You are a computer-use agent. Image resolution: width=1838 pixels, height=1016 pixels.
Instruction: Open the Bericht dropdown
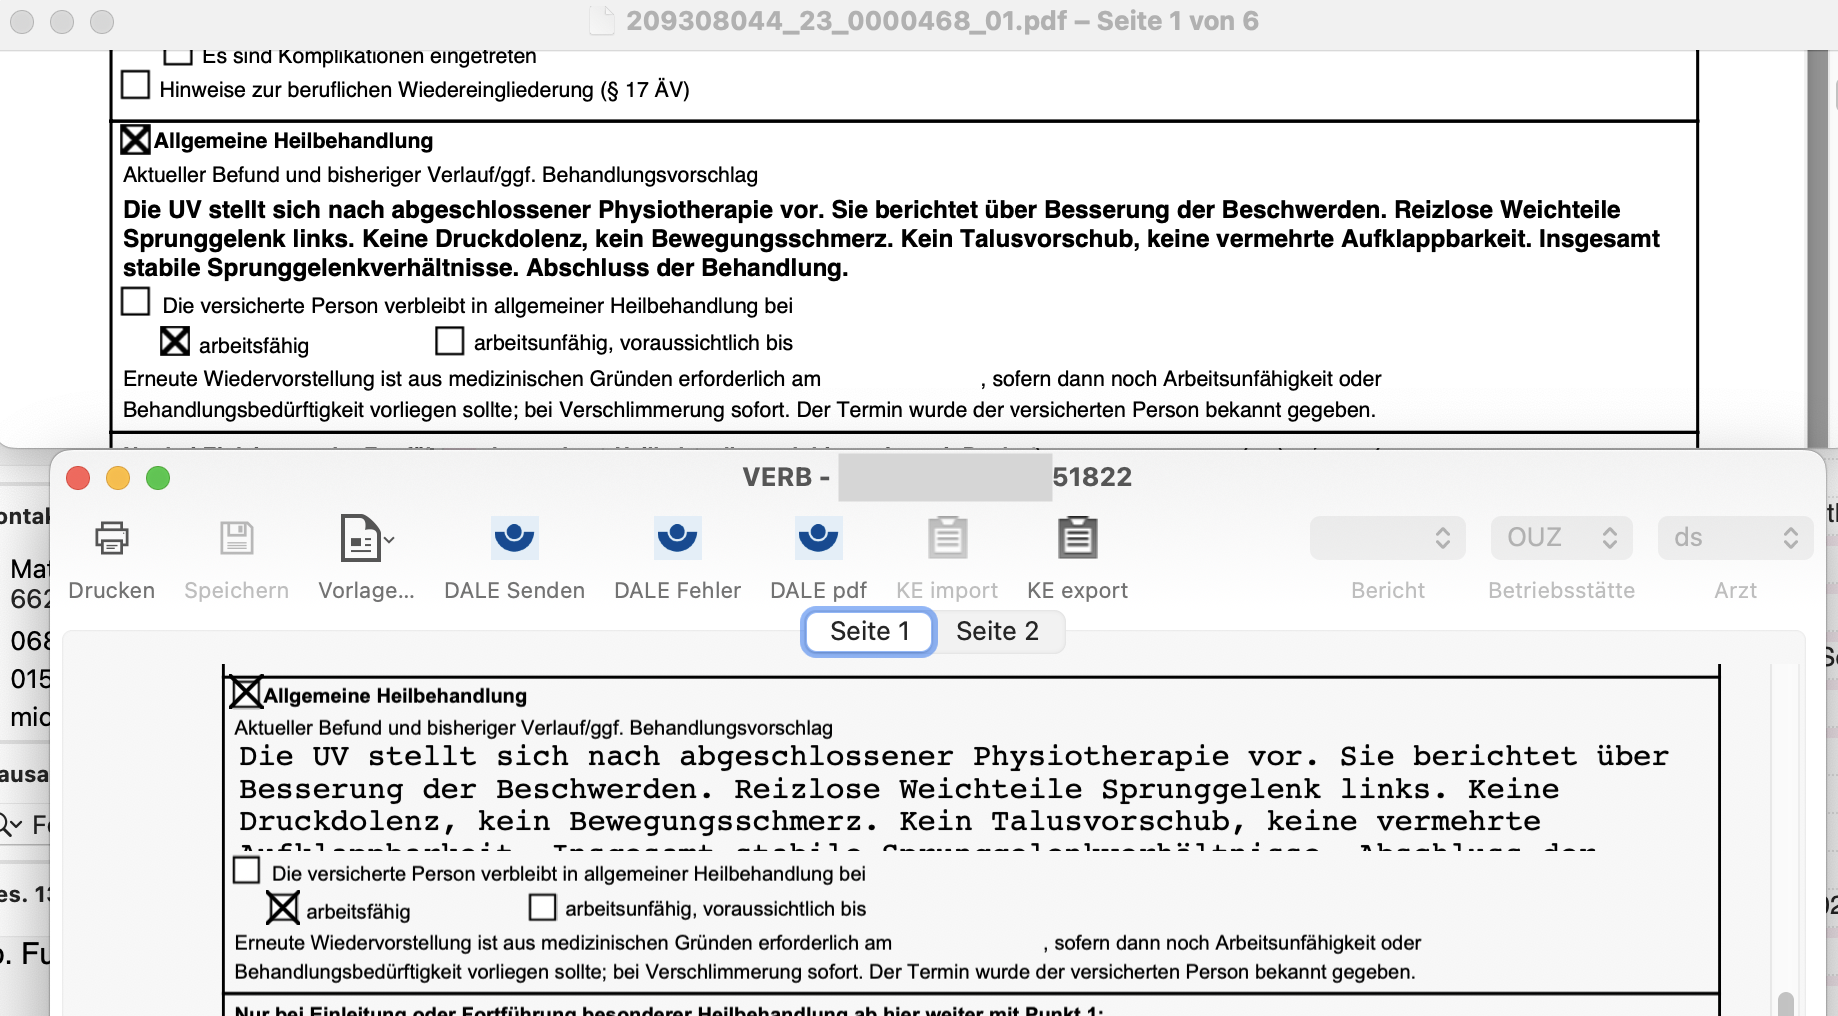[1388, 538]
